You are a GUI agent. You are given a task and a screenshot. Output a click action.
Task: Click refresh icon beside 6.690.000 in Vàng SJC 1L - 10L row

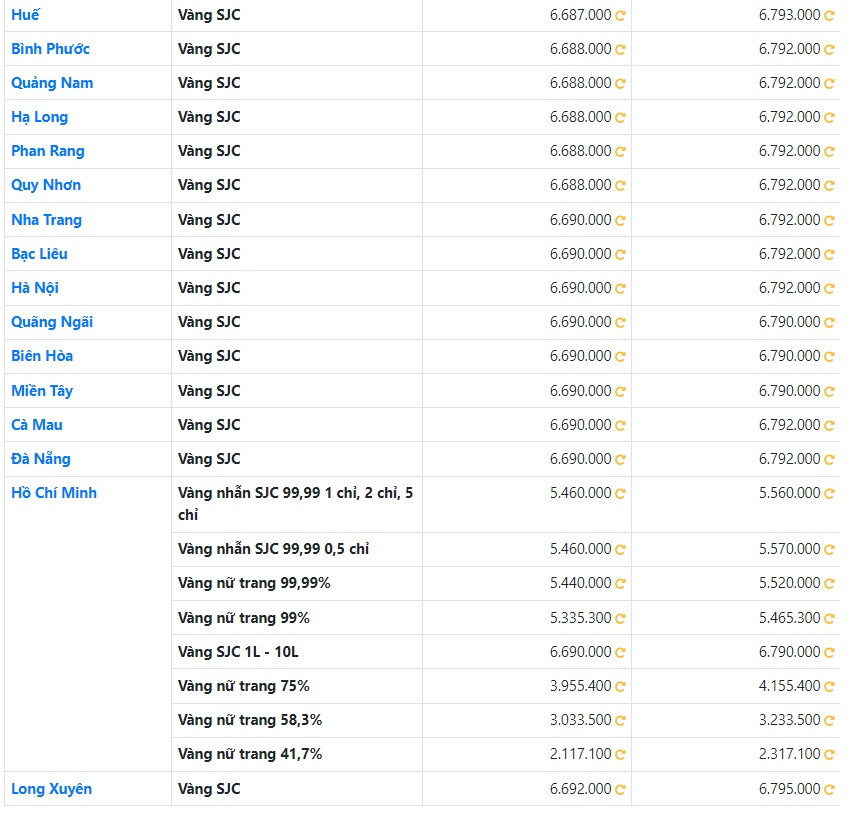[x=620, y=653]
